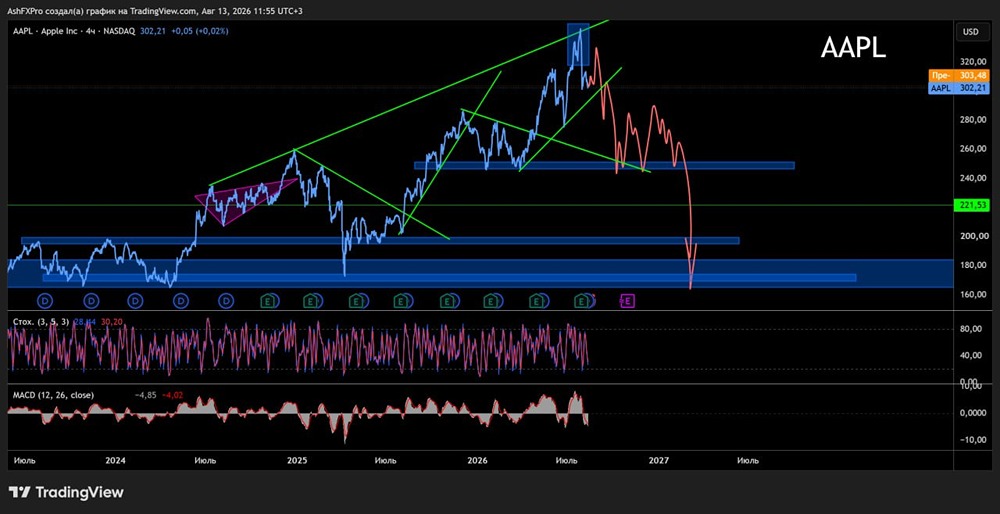Click the 260,00 price scale value
Image resolution: width=1000 pixels, height=514 pixels.
[x=973, y=149]
